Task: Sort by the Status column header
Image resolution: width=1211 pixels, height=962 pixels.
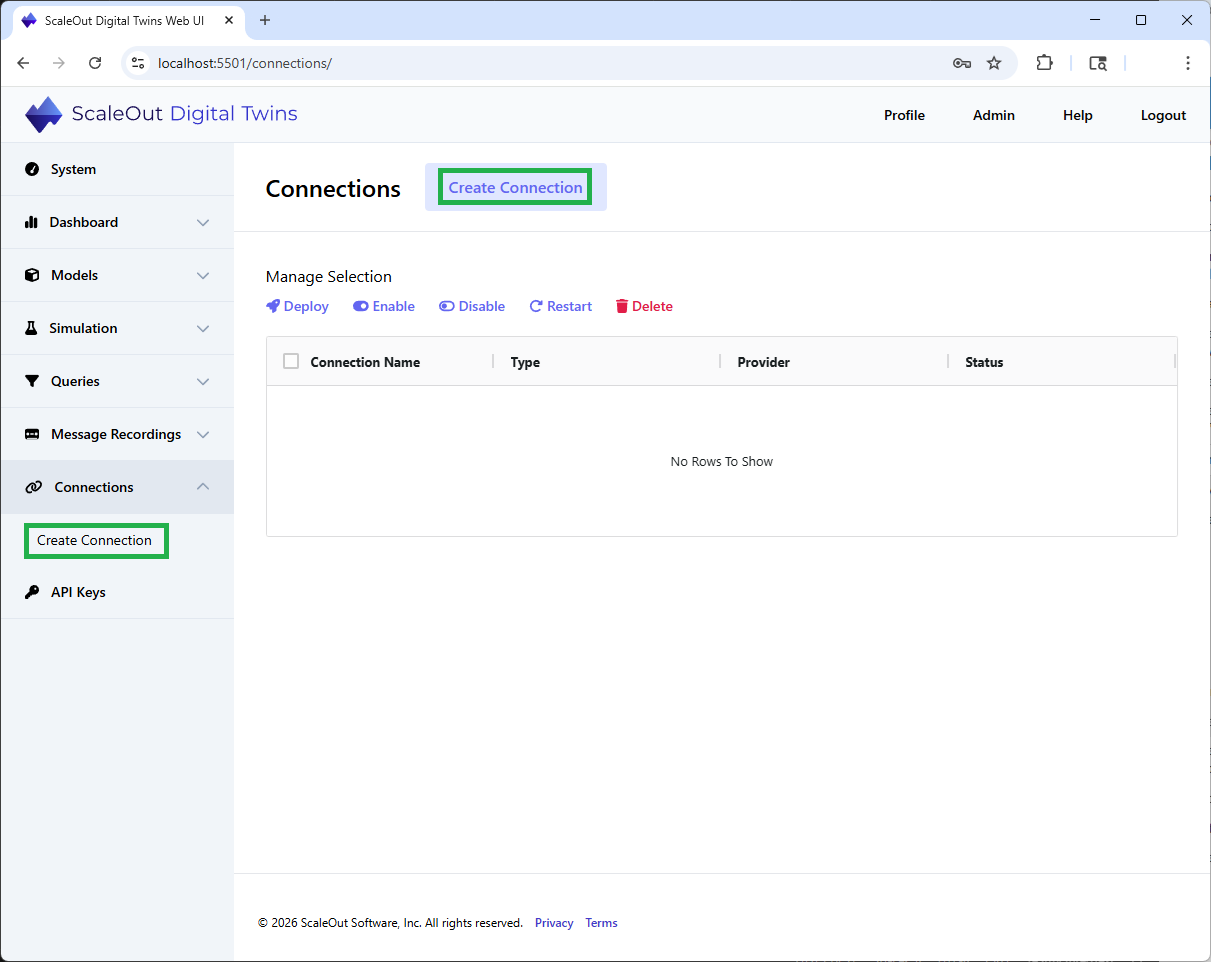Action: click(984, 362)
